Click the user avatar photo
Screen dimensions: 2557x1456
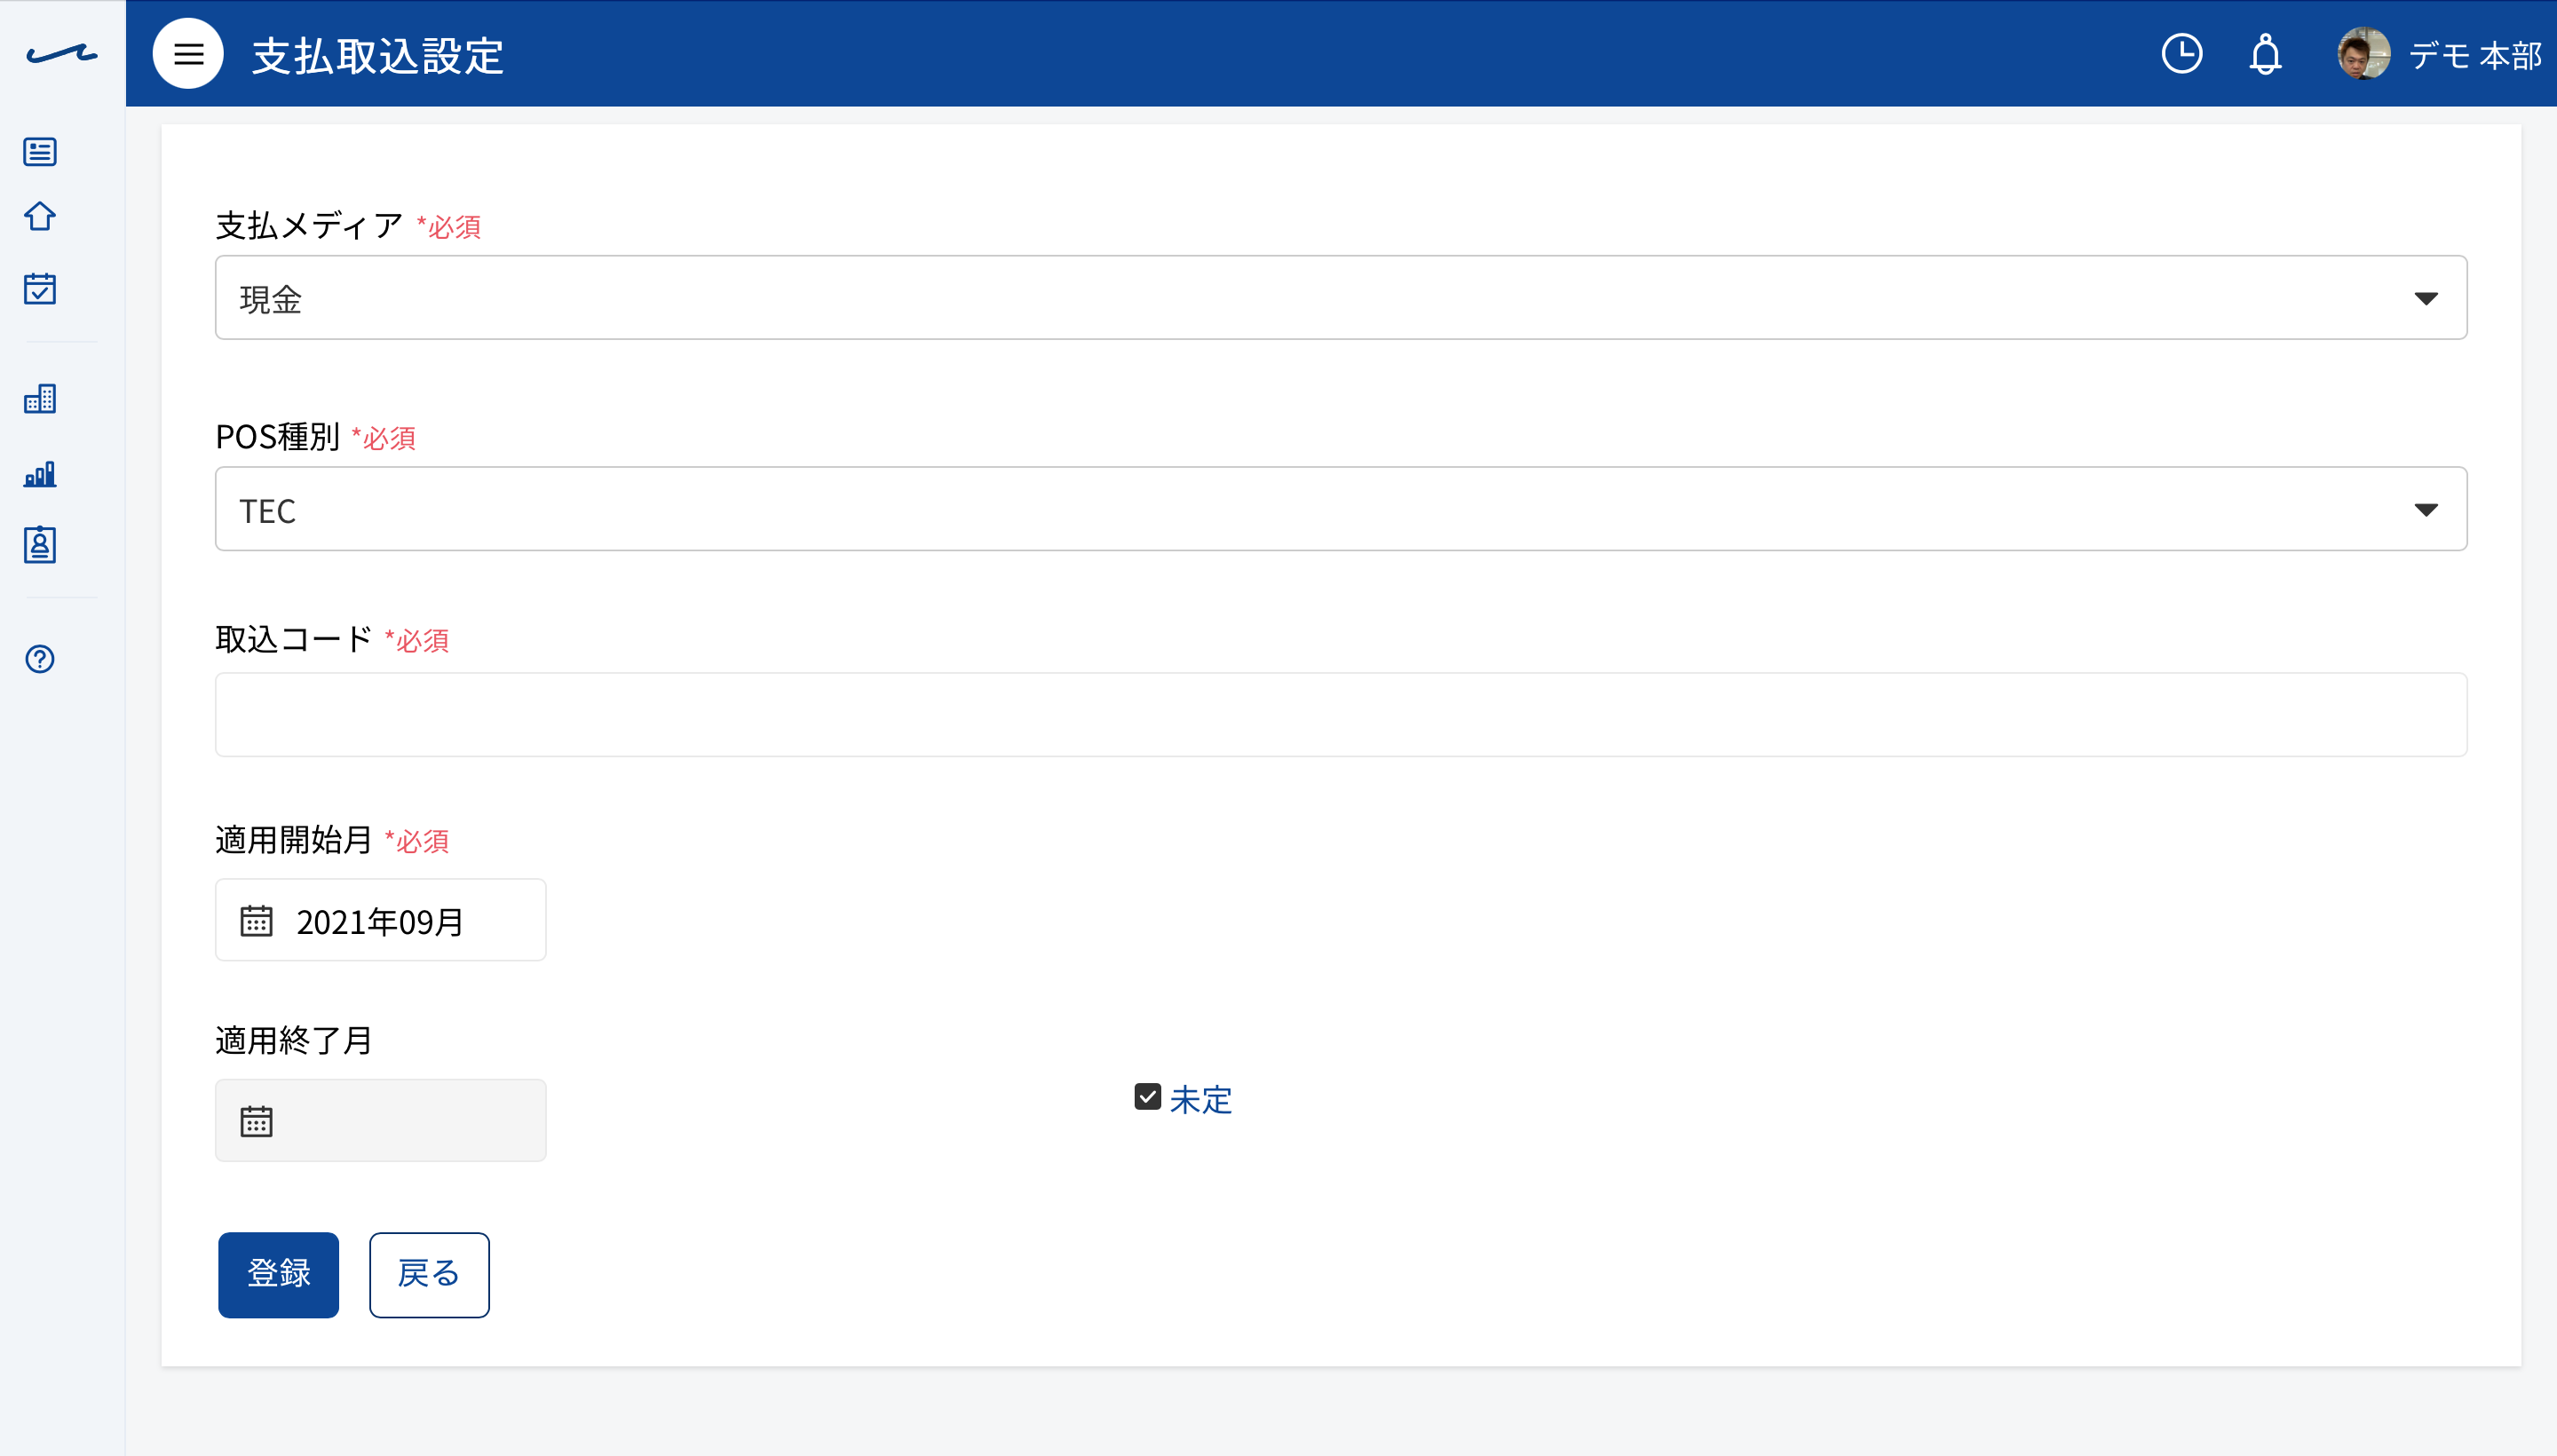(2363, 54)
